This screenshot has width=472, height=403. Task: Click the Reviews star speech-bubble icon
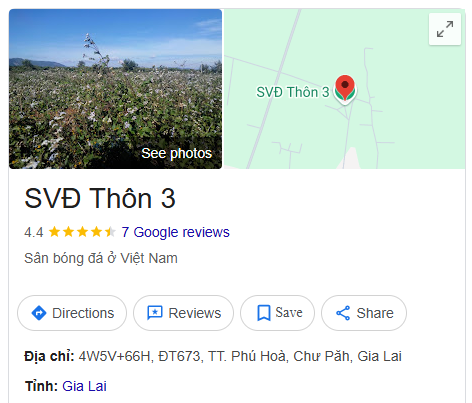(x=155, y=313)
